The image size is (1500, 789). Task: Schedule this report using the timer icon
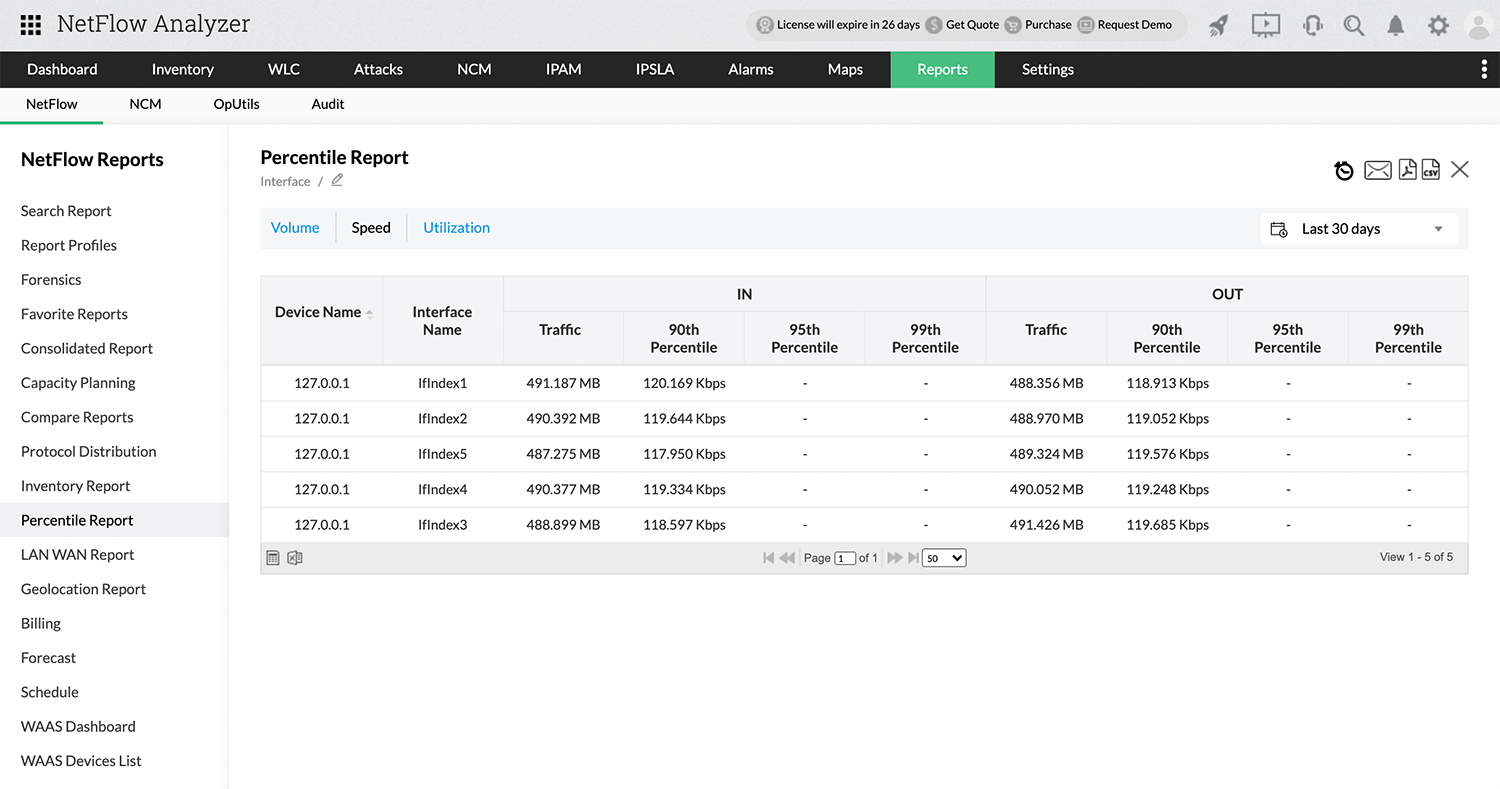1343,170
